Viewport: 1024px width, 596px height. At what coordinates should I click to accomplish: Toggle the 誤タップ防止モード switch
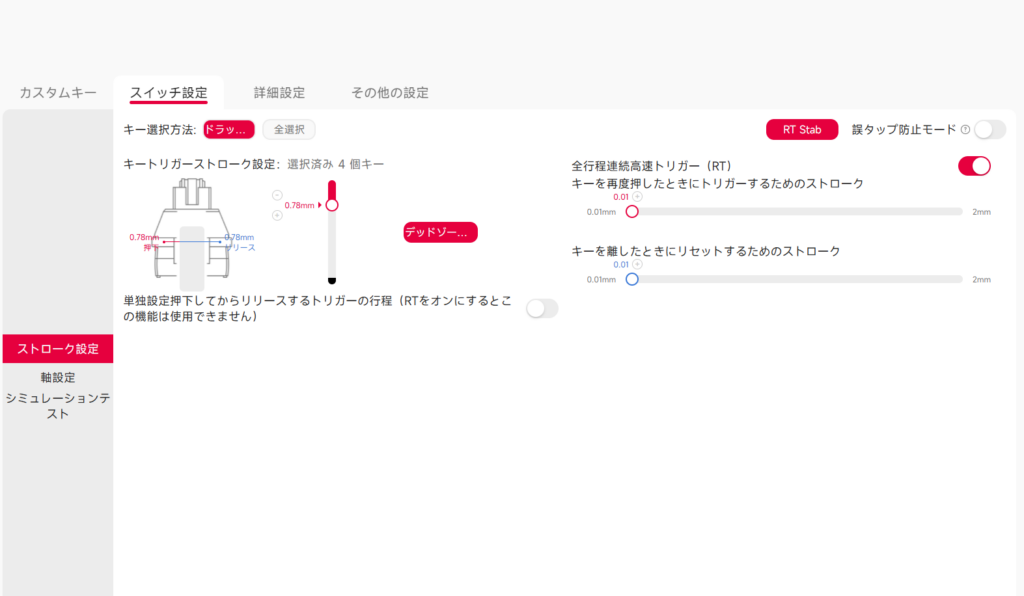click(x=989, y=129)
